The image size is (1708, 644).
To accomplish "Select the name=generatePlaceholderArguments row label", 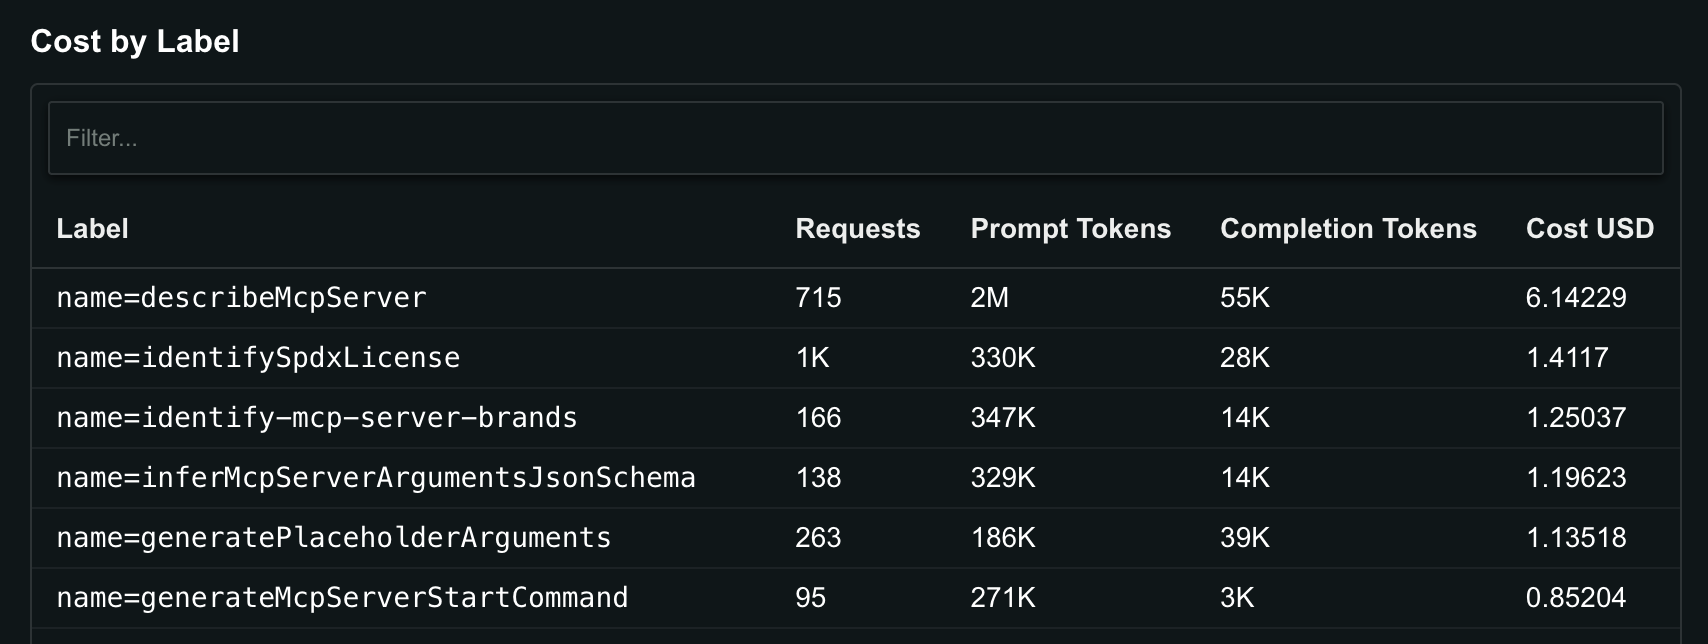I will [x=333, y=538].
